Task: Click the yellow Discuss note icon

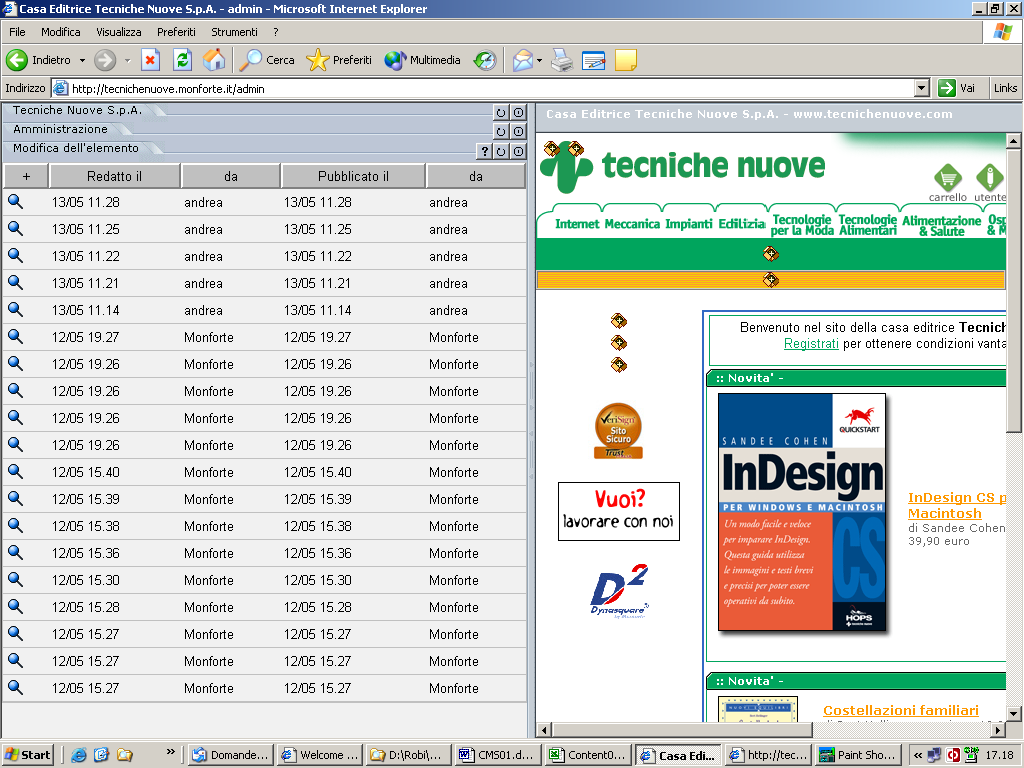Action: (x=626, y=60)
